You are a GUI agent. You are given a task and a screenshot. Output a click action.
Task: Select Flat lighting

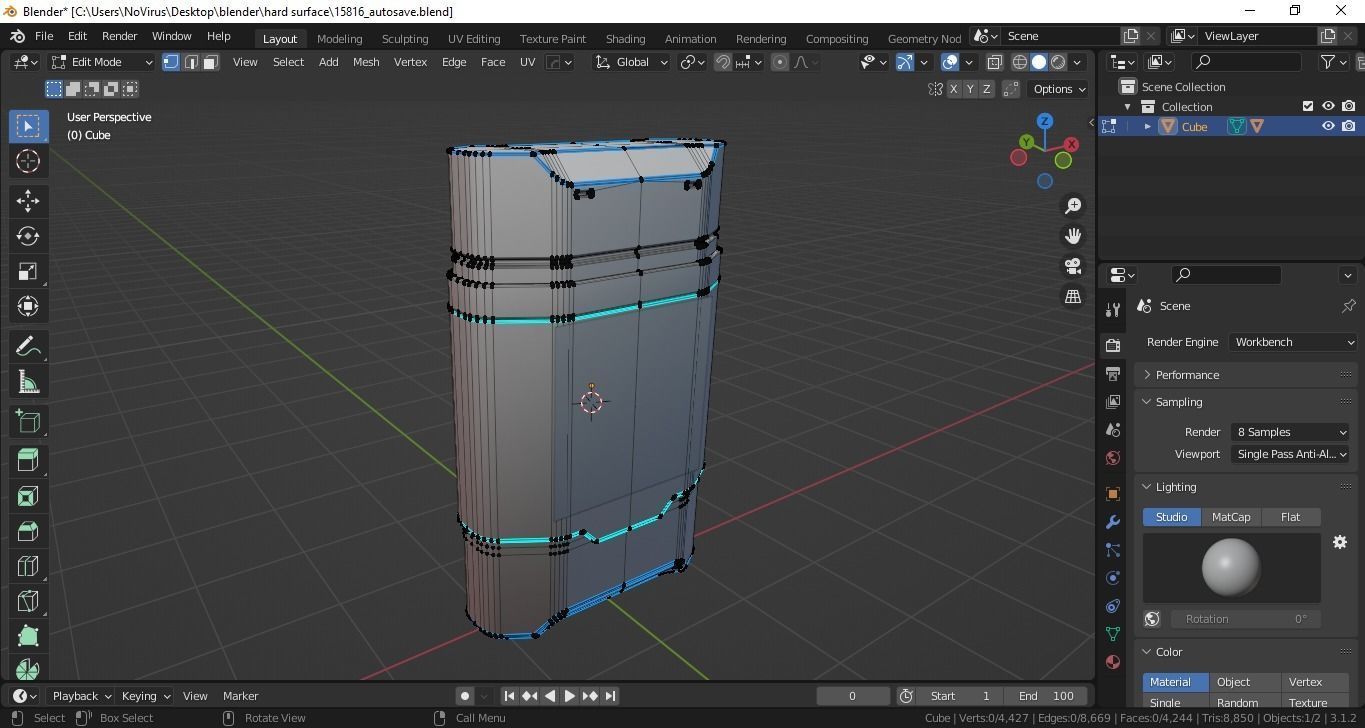1290,517
